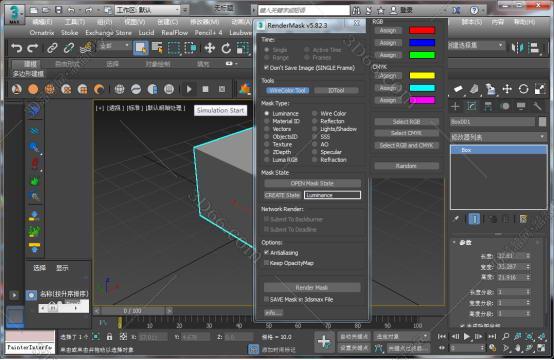Open the RealFlow menu
Image resolution: width=554 pixels, height=360 pixels.
175,33
